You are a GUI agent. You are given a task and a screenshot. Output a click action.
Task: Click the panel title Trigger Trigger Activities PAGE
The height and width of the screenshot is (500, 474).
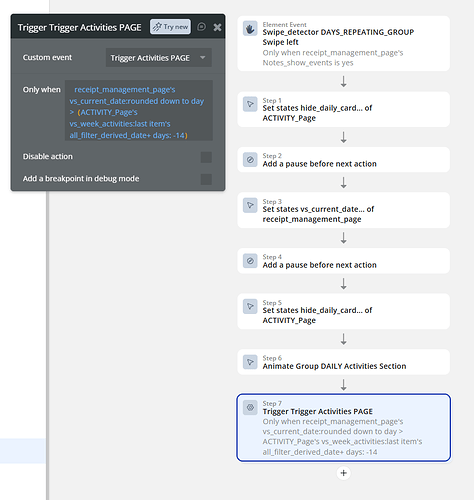point(79,27)
